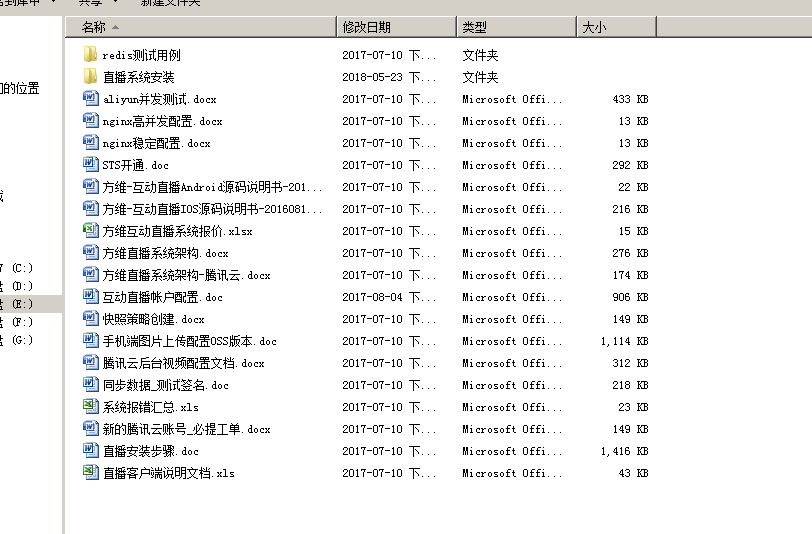The width and height of the screenshot is (812, 534).
Task: Sort files by the 类型 column header
Action: [x=517, y=27]
